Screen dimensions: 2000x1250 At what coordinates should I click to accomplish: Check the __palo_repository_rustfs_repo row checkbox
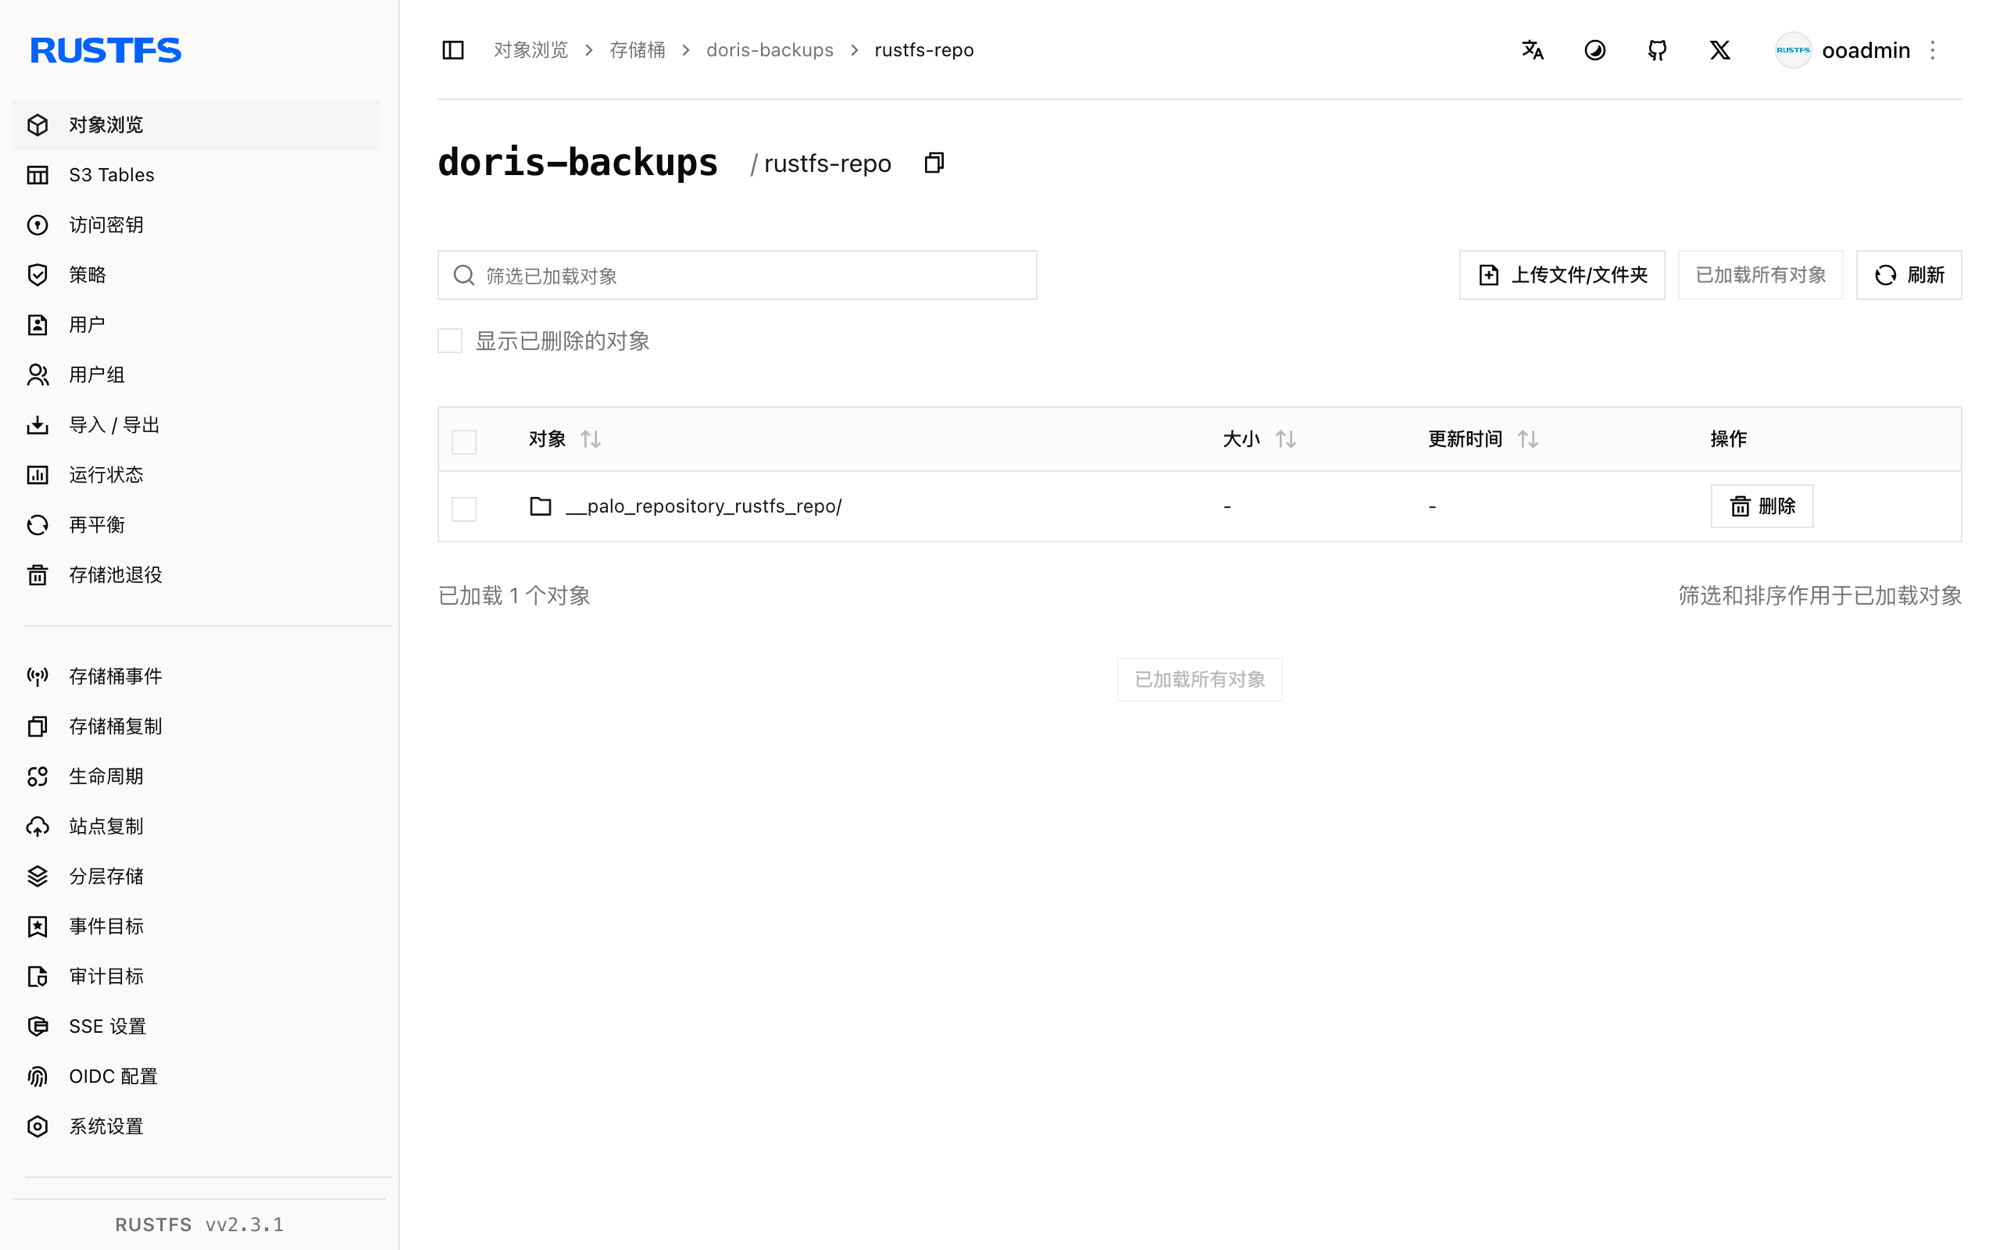464,508
